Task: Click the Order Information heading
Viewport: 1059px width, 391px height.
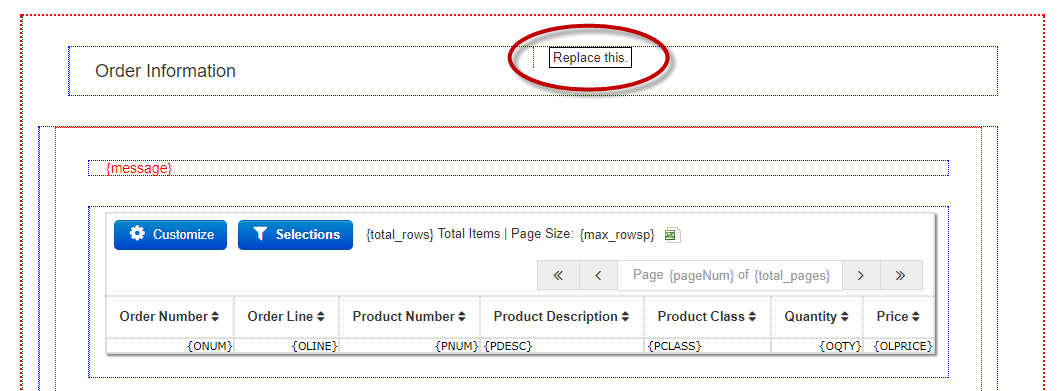Action: (x=165, y=71)
